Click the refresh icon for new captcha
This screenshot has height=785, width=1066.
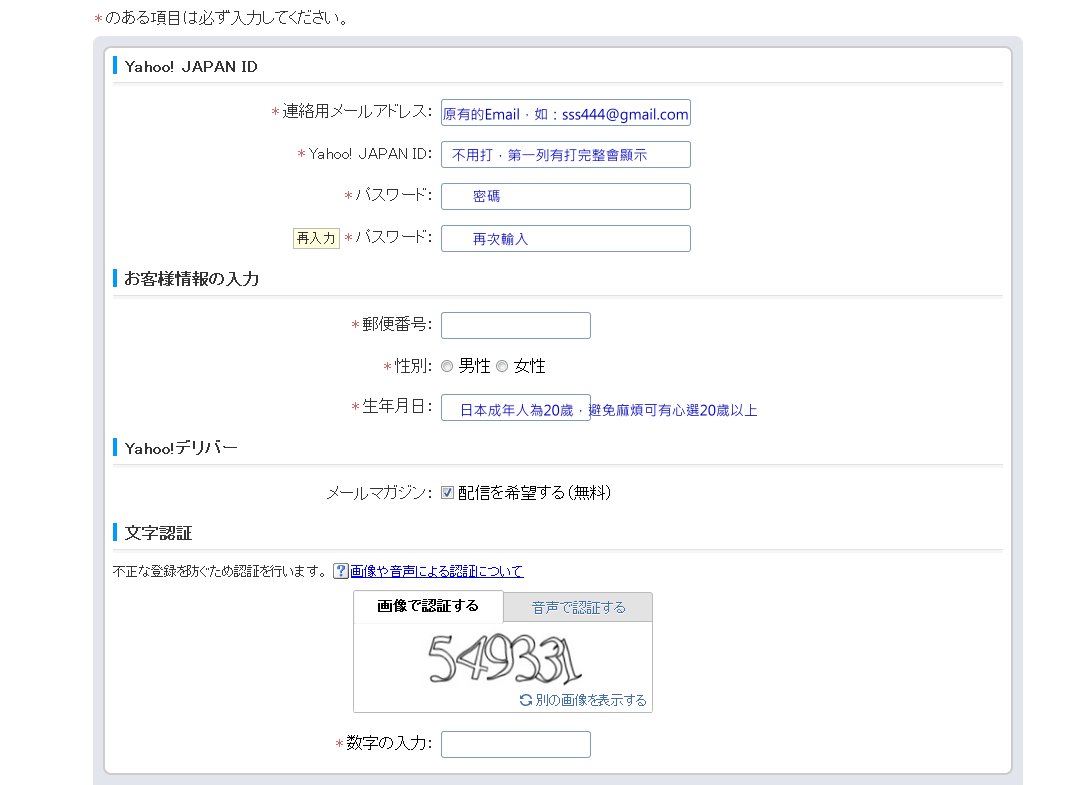tap(526, 700)
